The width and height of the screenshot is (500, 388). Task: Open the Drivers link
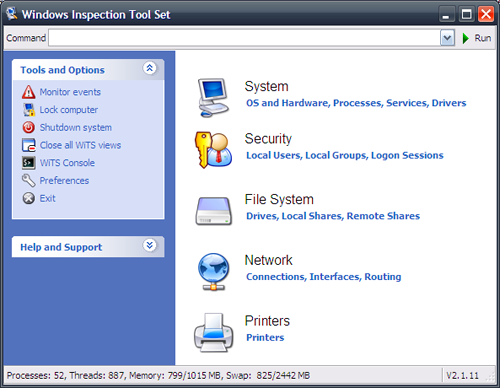click(x=449, y=103)
